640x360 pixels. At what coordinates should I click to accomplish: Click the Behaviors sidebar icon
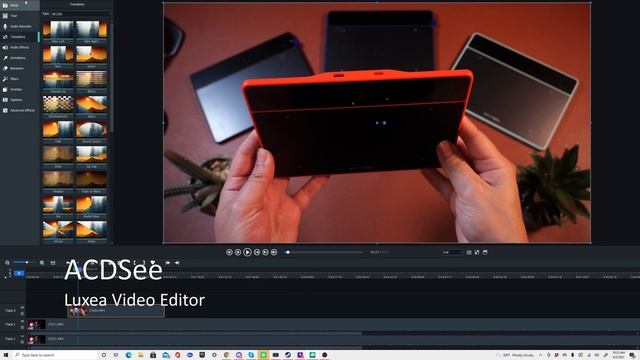coord(5,69)
